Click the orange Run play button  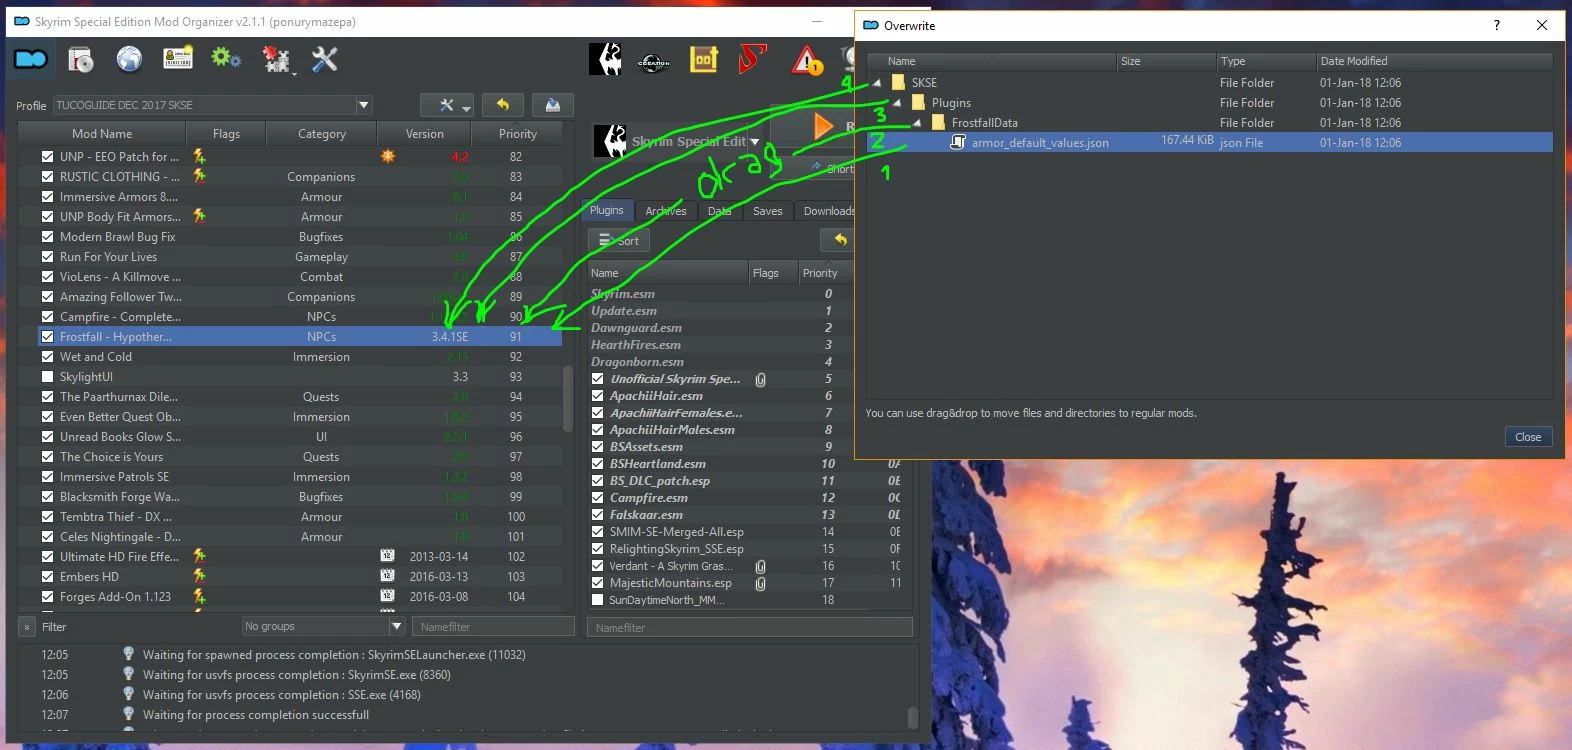822,127
